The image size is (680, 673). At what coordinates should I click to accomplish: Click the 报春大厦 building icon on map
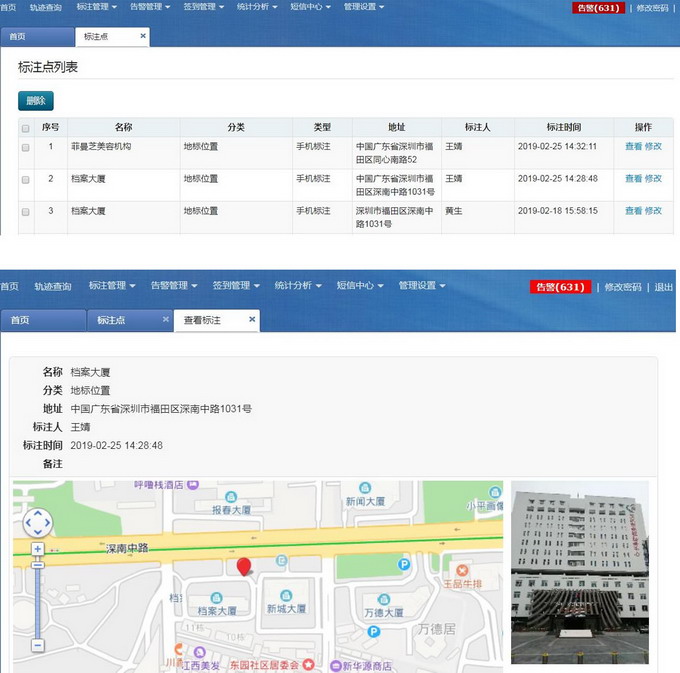231,496
